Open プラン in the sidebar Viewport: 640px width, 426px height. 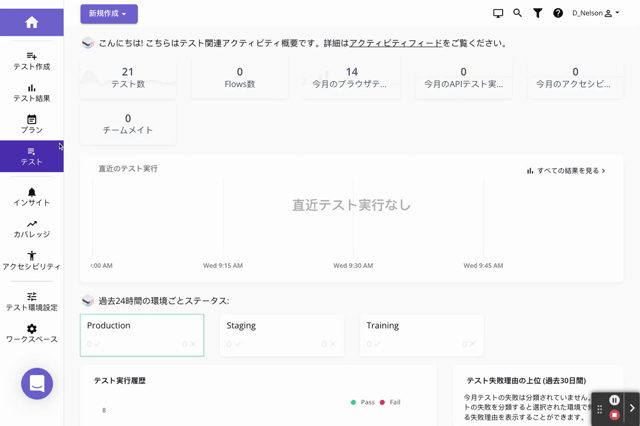coord(31,125)
